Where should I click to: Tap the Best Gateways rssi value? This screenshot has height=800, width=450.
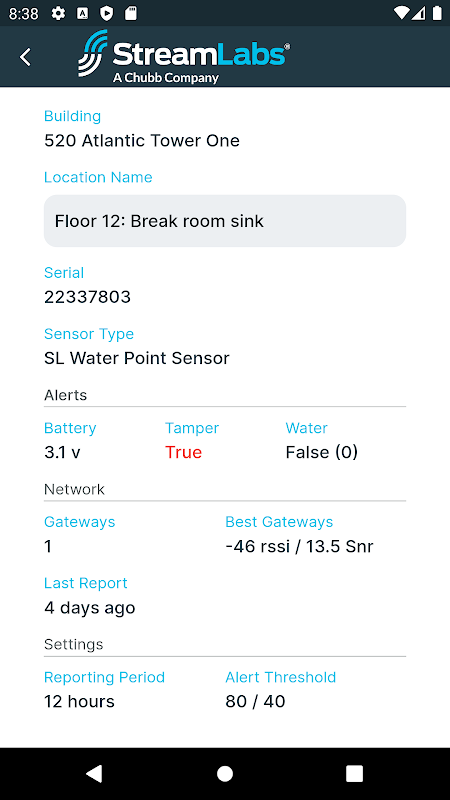(x=299, y=546)
